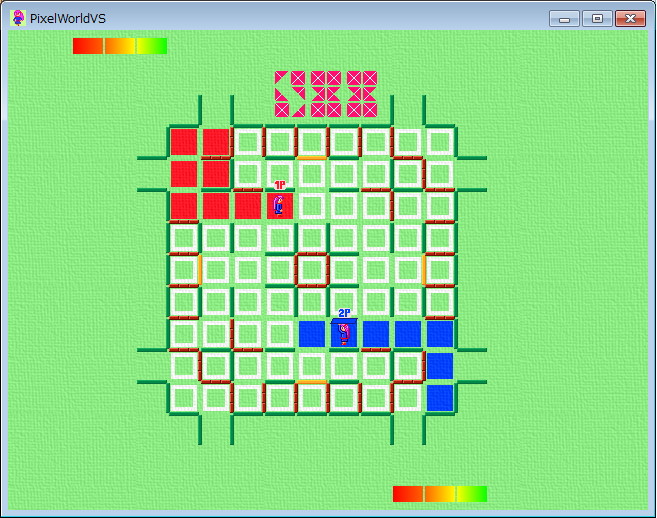Image resolution: width=657 pixels, height=518 pixels.
Task: Select the red tile directly left of 1P
Action: [x=248, y=206]
